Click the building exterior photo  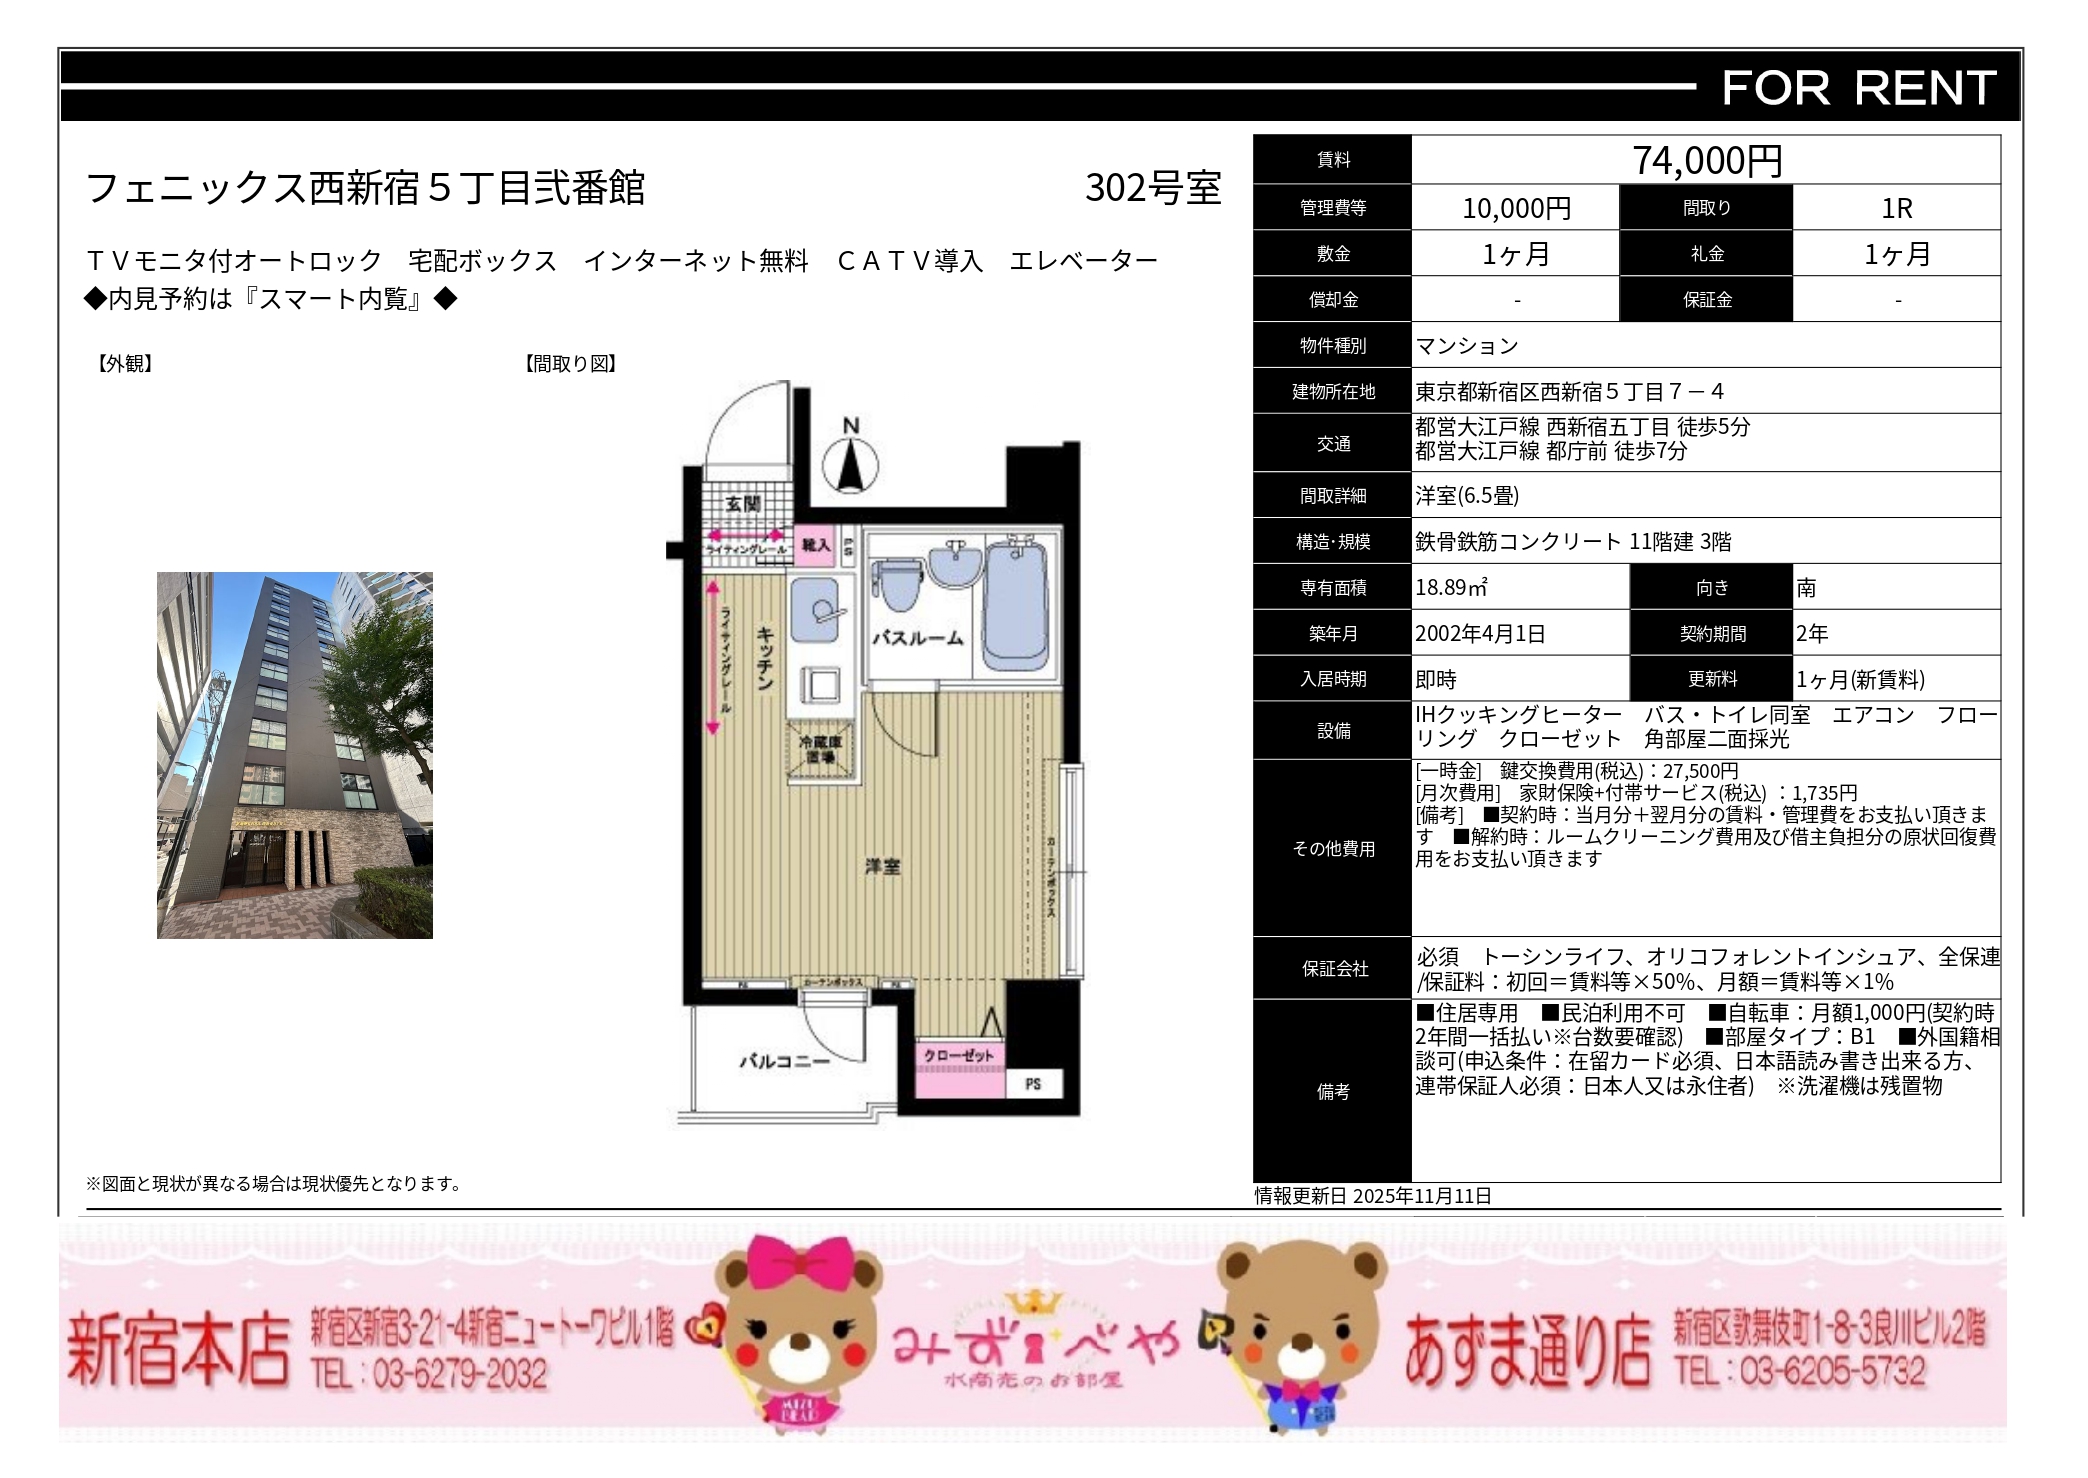[x=294, y=755]
